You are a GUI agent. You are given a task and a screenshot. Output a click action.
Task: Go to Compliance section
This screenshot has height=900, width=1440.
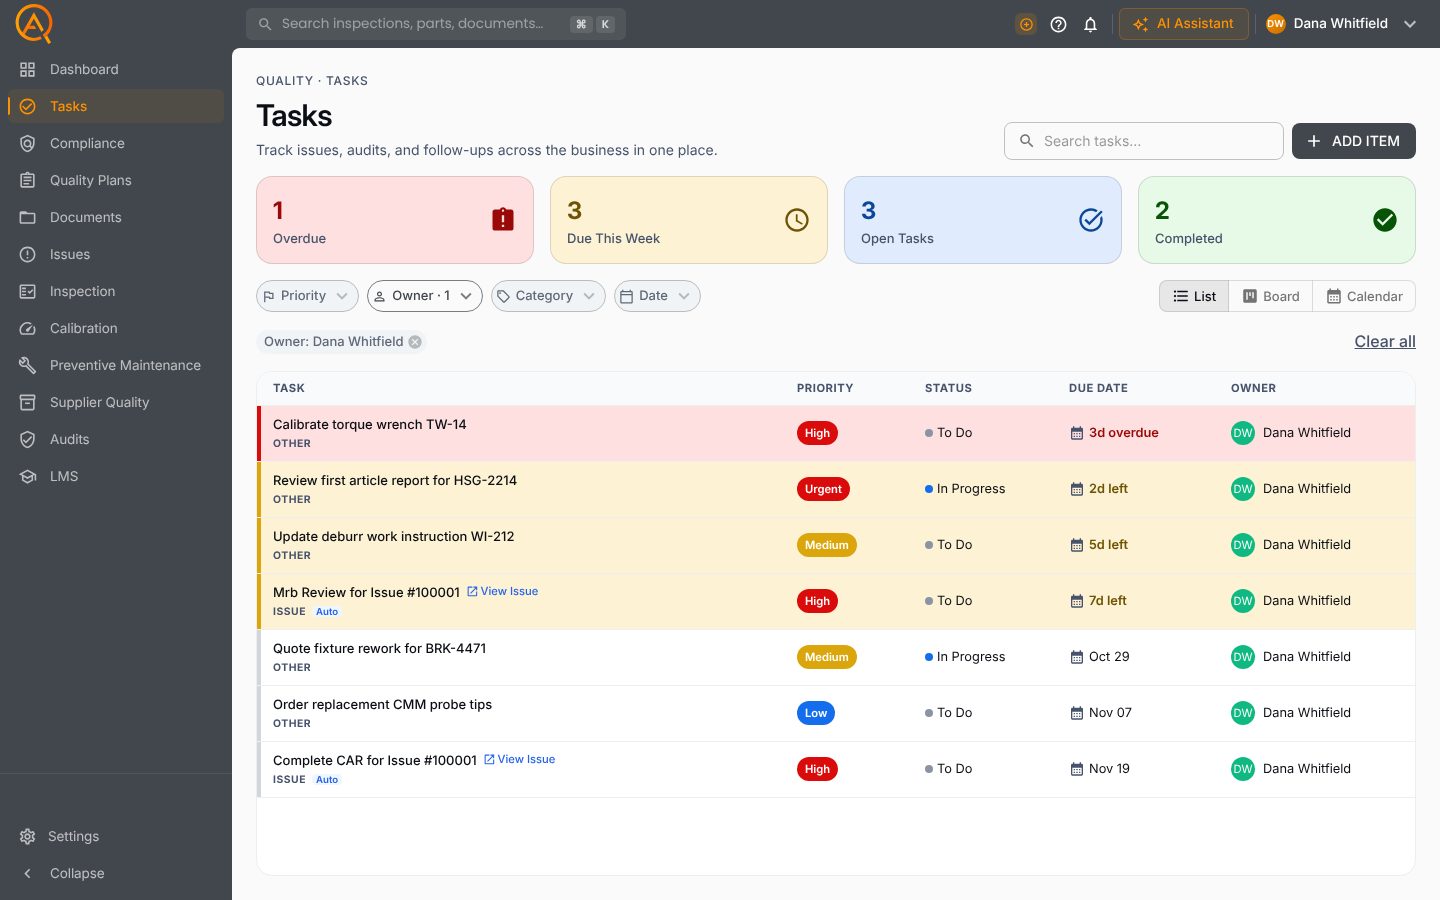116,143
